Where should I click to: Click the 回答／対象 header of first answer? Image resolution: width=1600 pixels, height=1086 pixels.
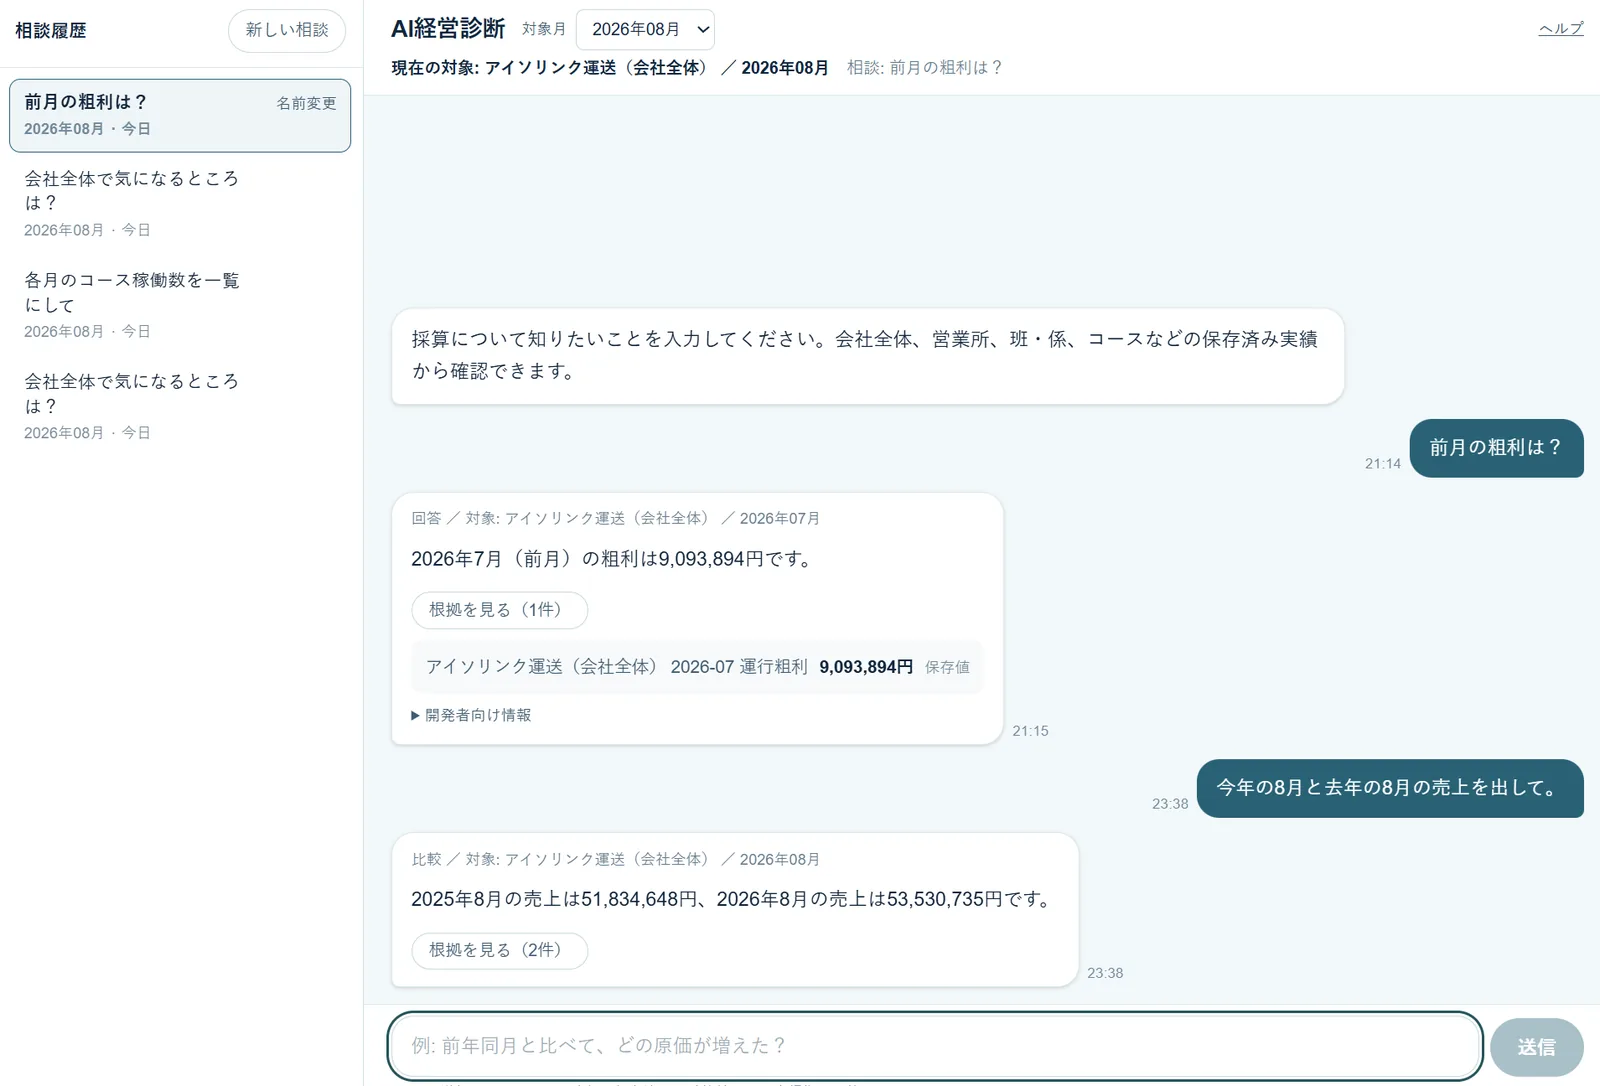point(616,518)
